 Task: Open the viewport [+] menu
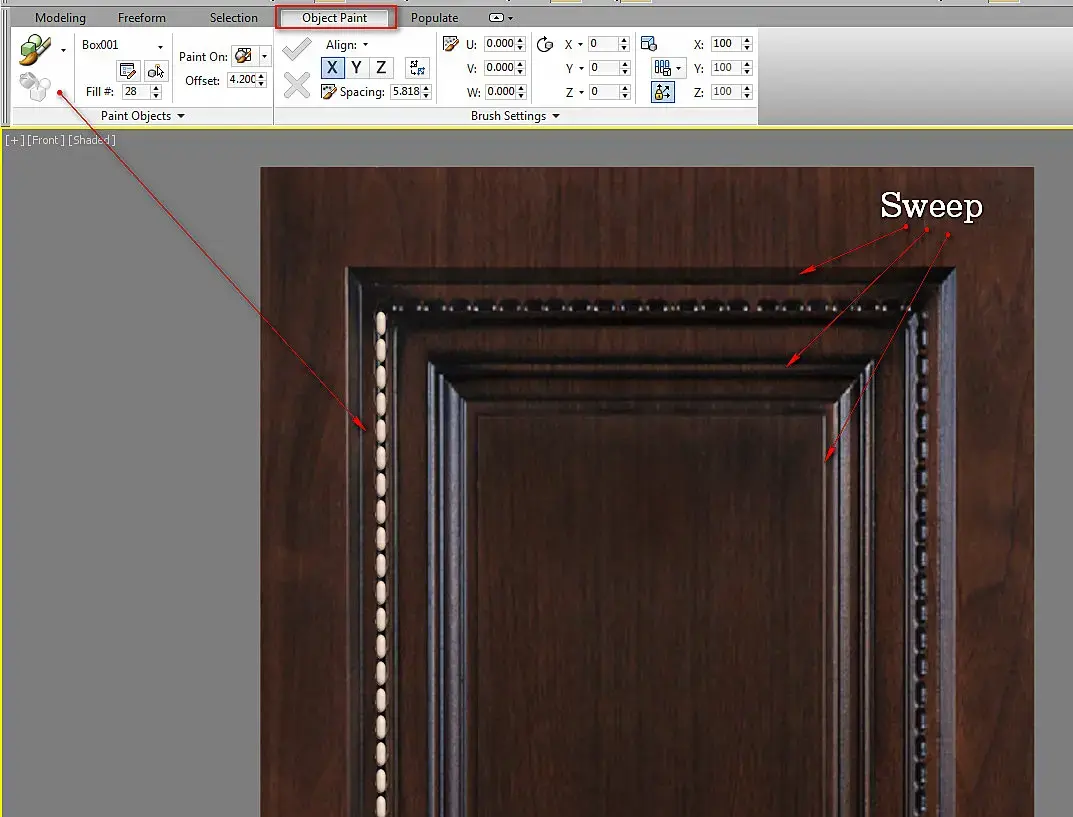coord(14,140)
